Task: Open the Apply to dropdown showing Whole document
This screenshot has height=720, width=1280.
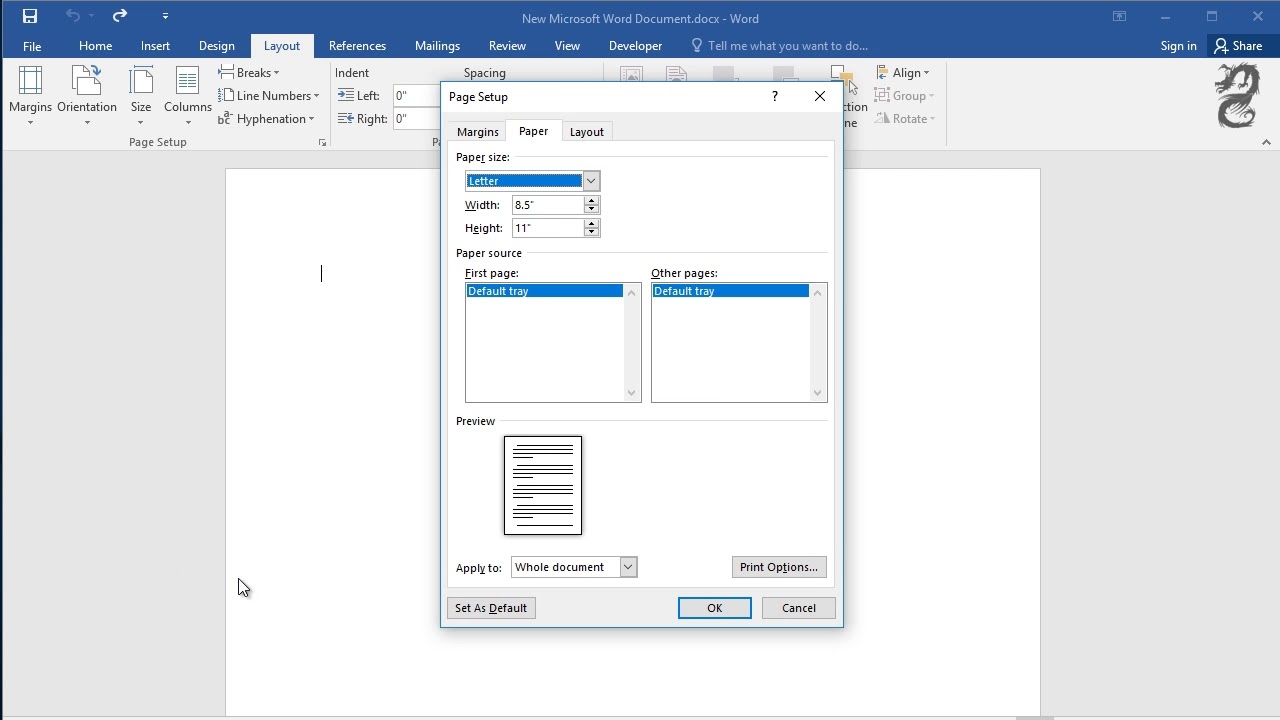Action: [628, 567]
